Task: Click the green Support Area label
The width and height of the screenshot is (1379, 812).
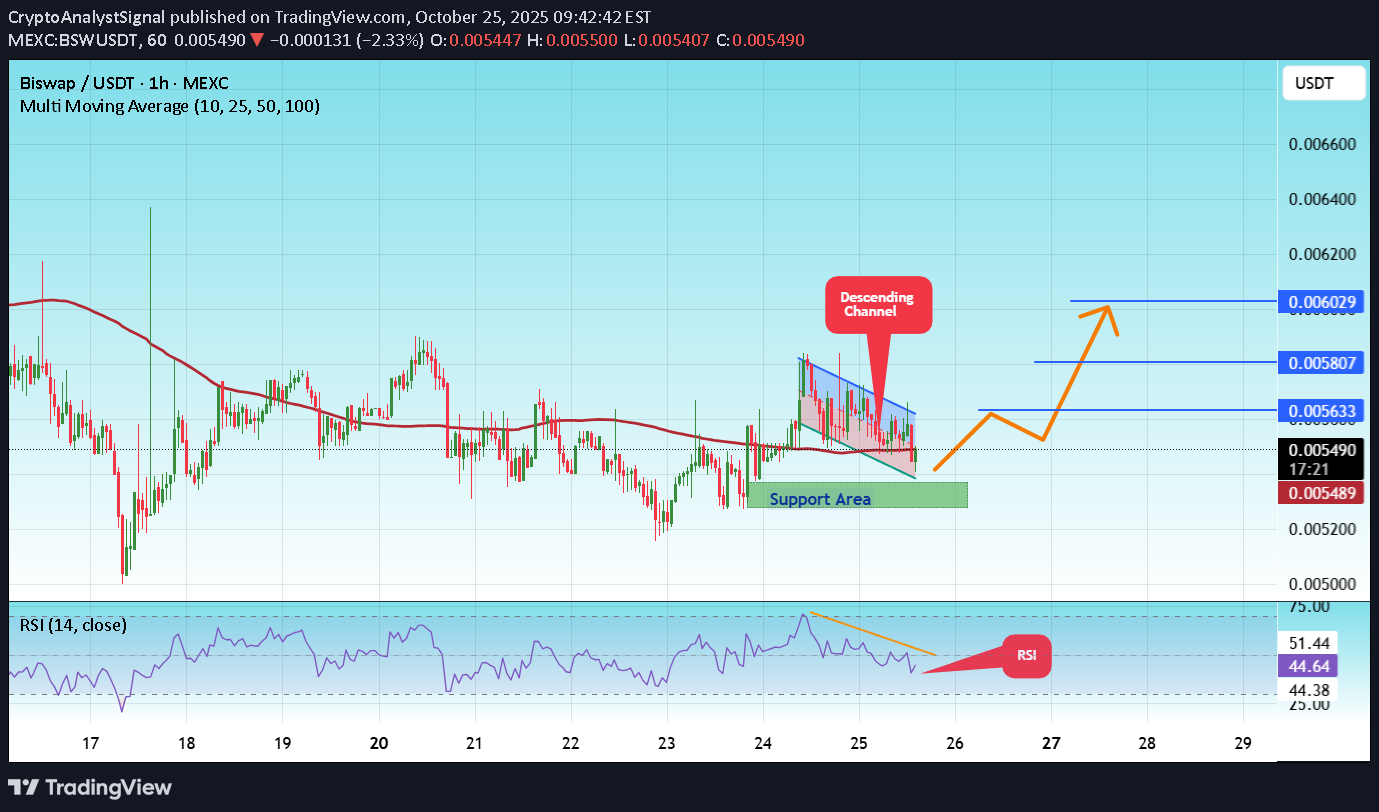Action: point(820,499)
